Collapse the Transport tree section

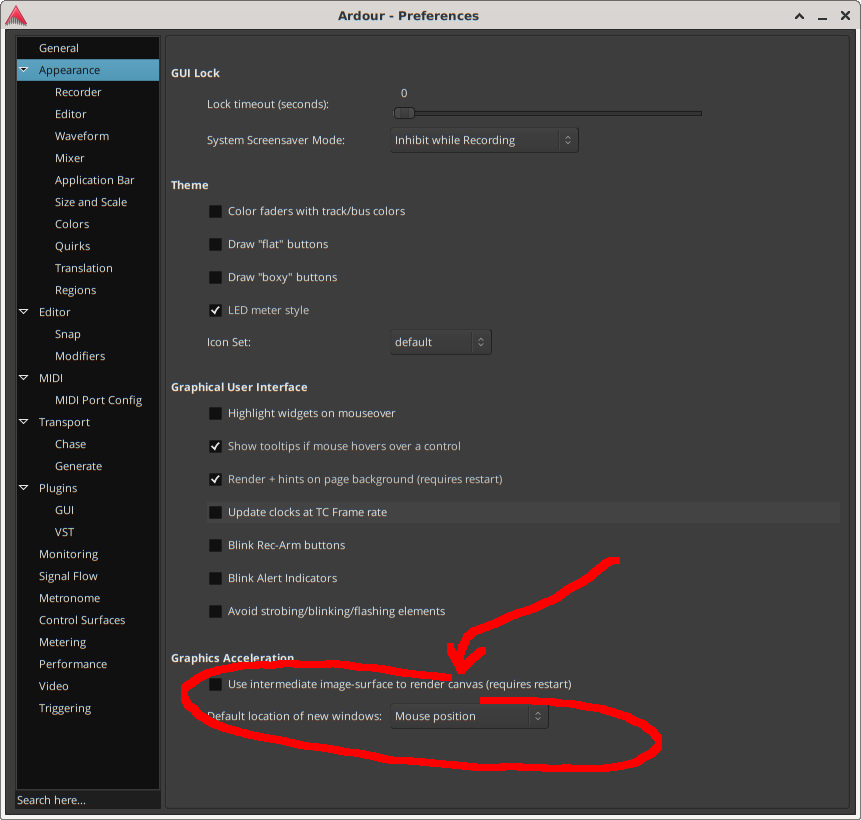[24, 422]
